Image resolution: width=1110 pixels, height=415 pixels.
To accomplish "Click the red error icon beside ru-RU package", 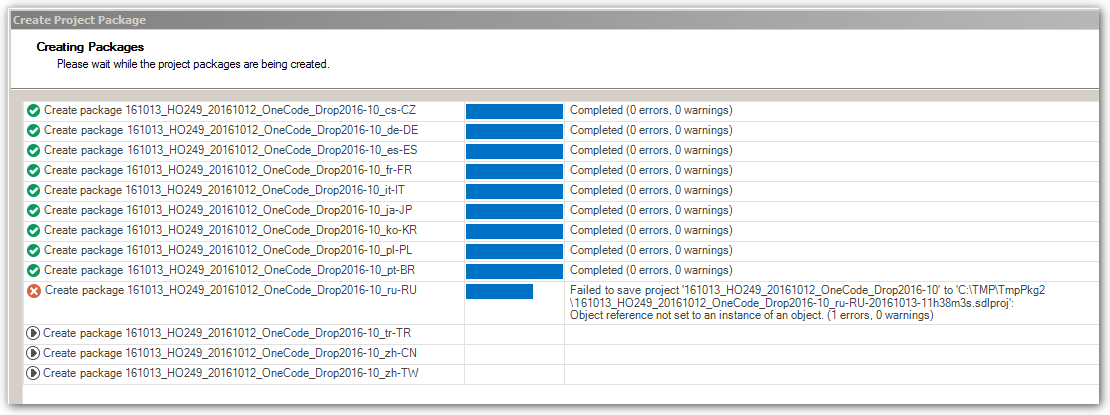I will coord(34,291).
